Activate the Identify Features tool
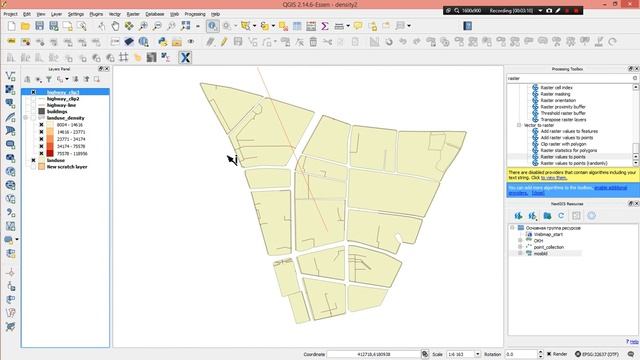This screenshot has height=360, width=640. click(x=212, y=26)
